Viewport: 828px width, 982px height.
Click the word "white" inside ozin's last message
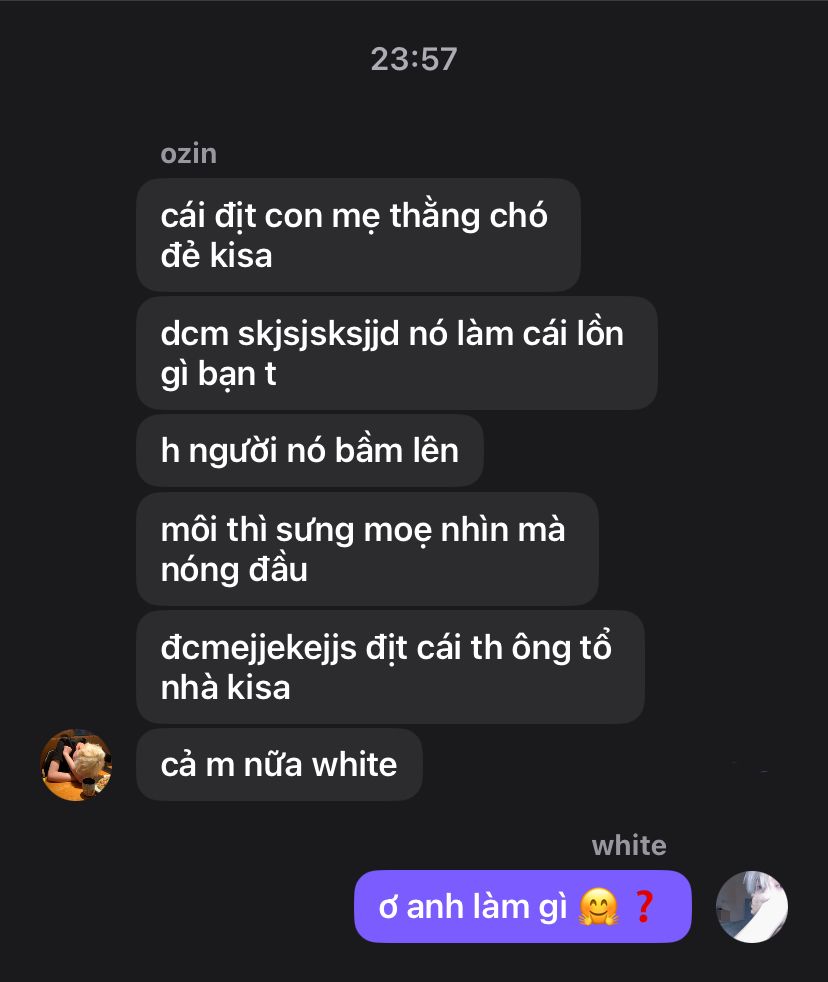(x=354, y=765)
